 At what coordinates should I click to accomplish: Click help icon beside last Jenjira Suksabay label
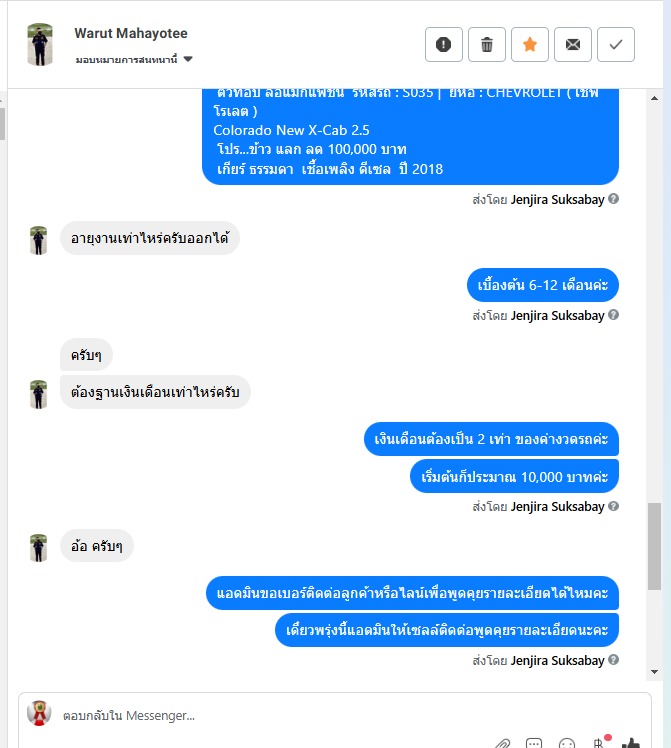pos(613,660)
